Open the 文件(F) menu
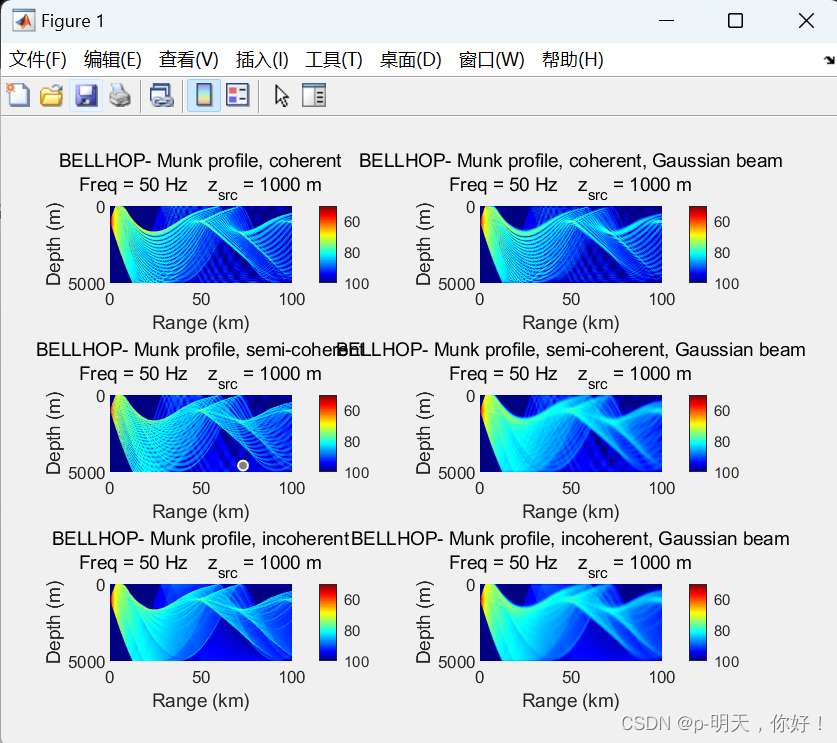 coord(37,59)
